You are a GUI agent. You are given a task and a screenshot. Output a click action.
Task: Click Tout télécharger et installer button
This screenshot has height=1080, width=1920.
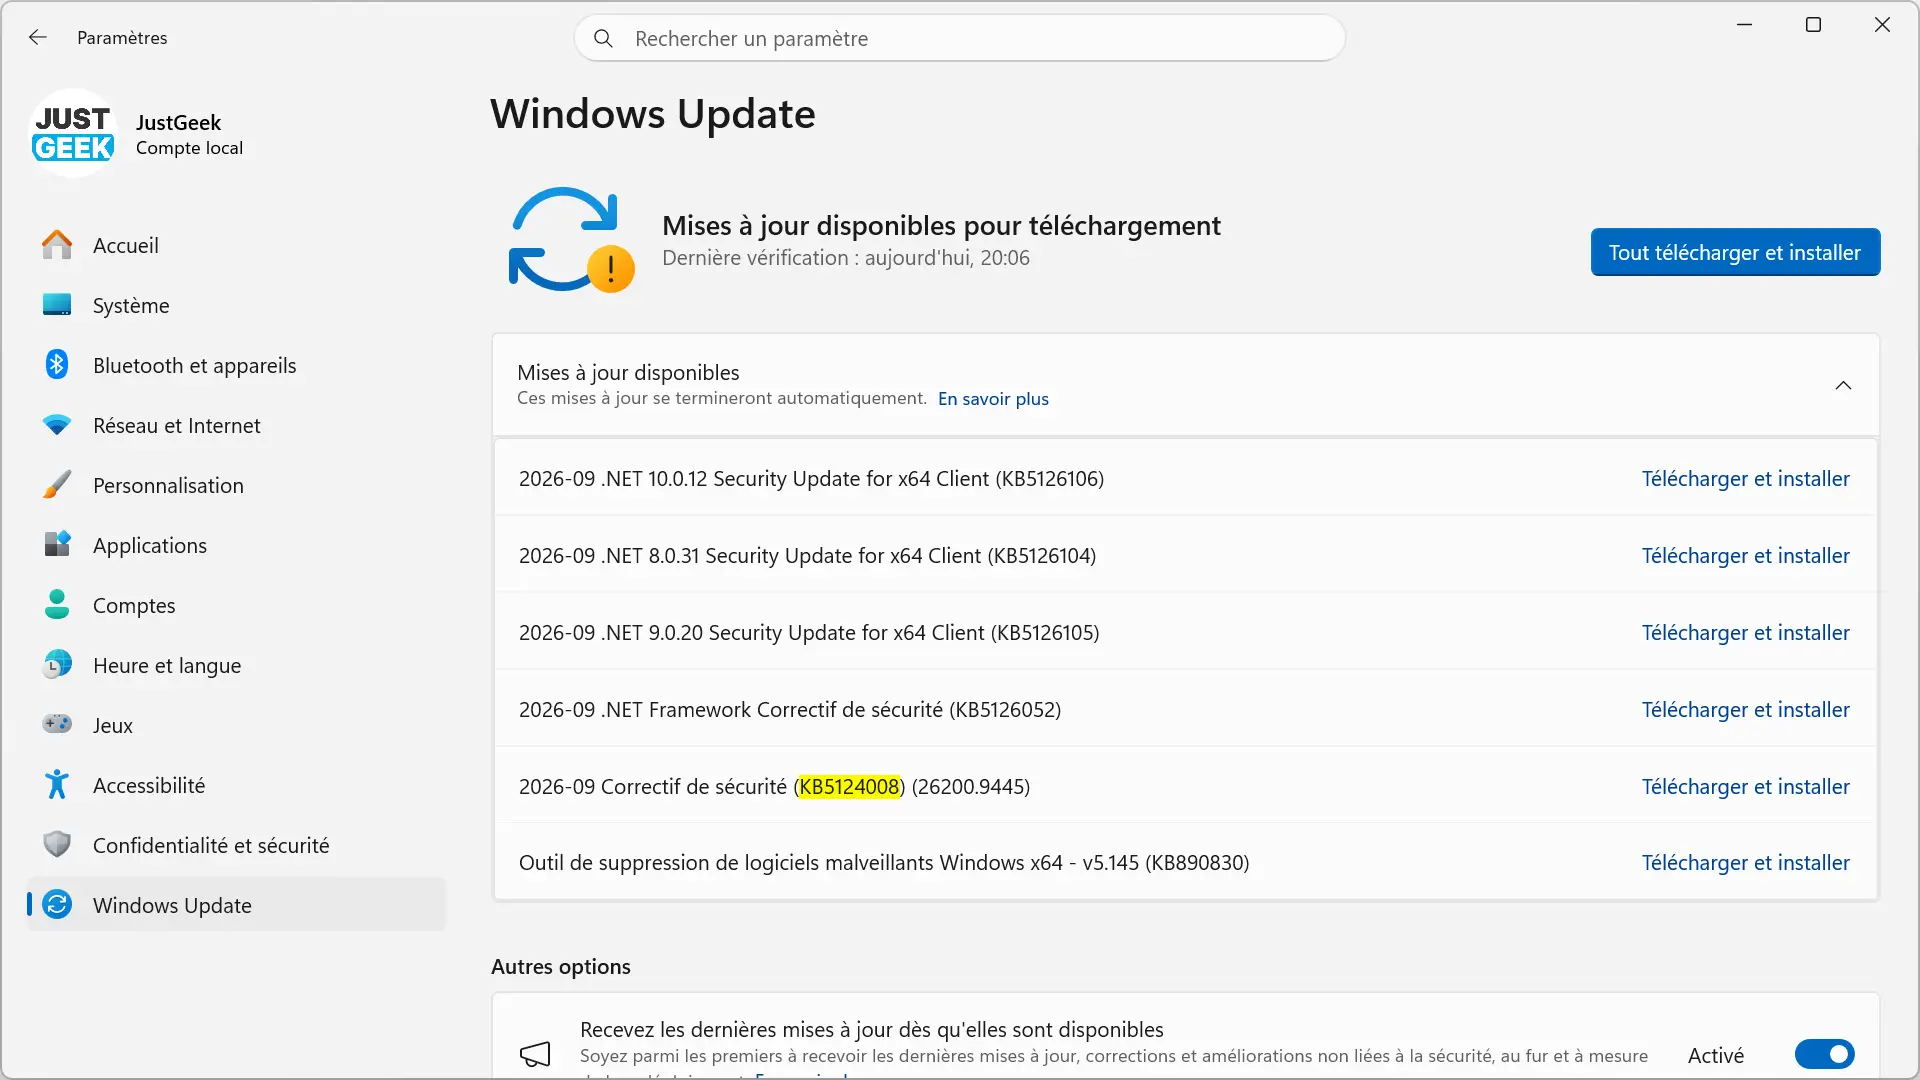(1735, 252)
